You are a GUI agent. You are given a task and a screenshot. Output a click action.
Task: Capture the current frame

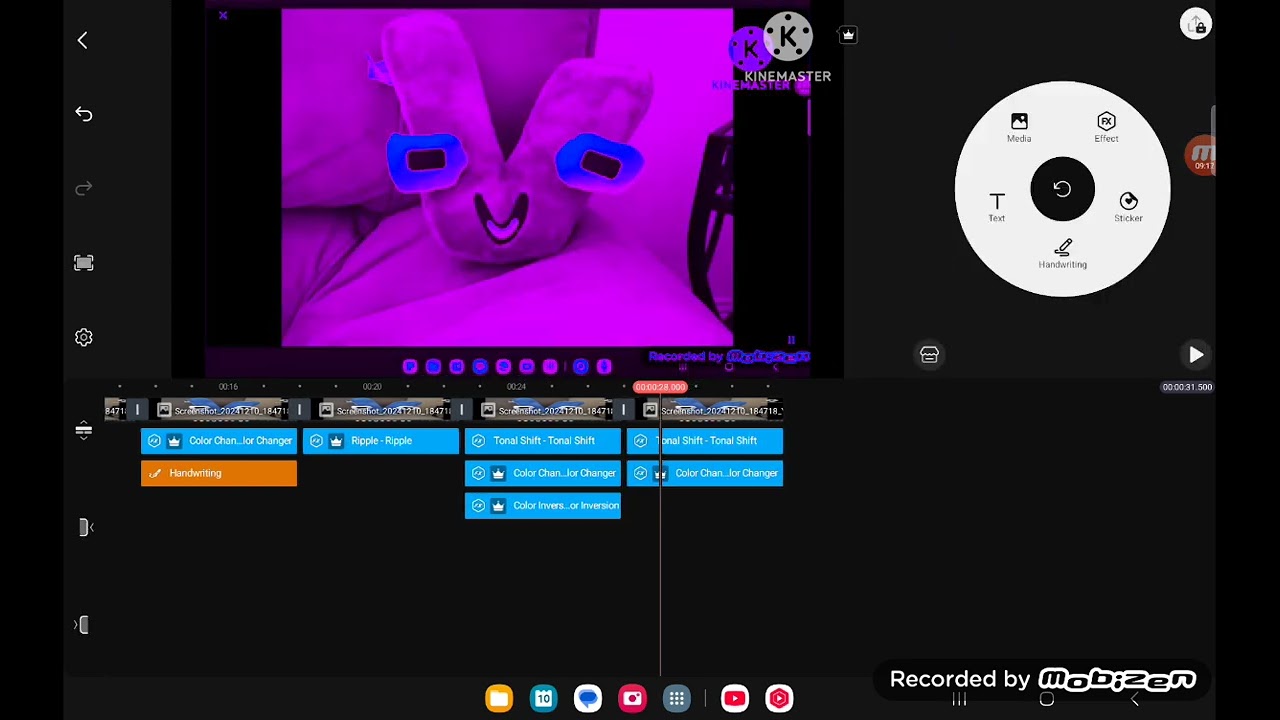[x=84, y=263]
